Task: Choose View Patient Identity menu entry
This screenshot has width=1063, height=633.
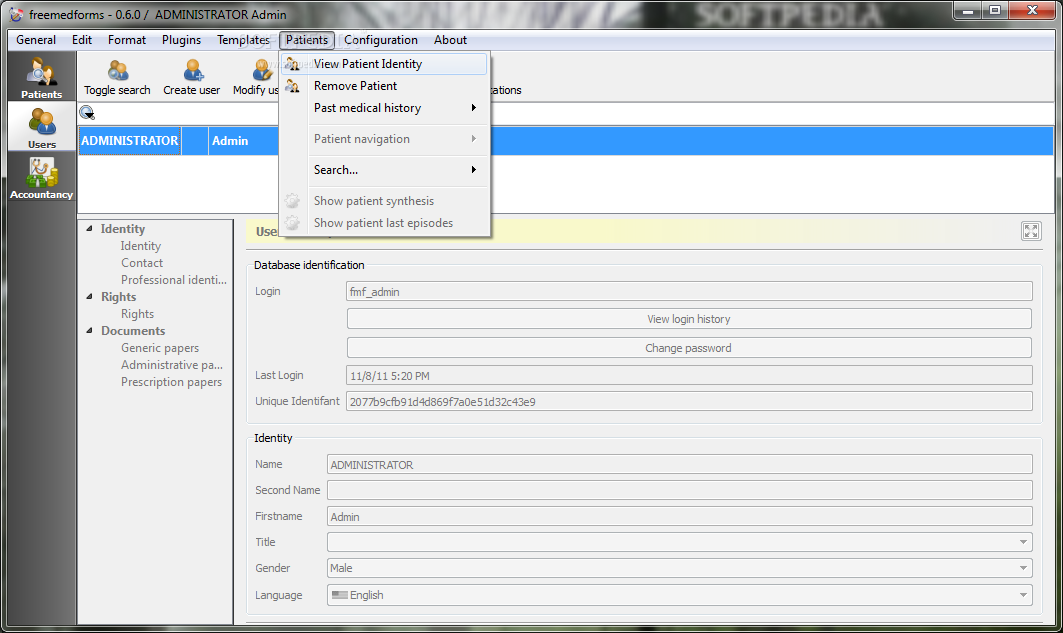Action: click(x=384, y=64)
